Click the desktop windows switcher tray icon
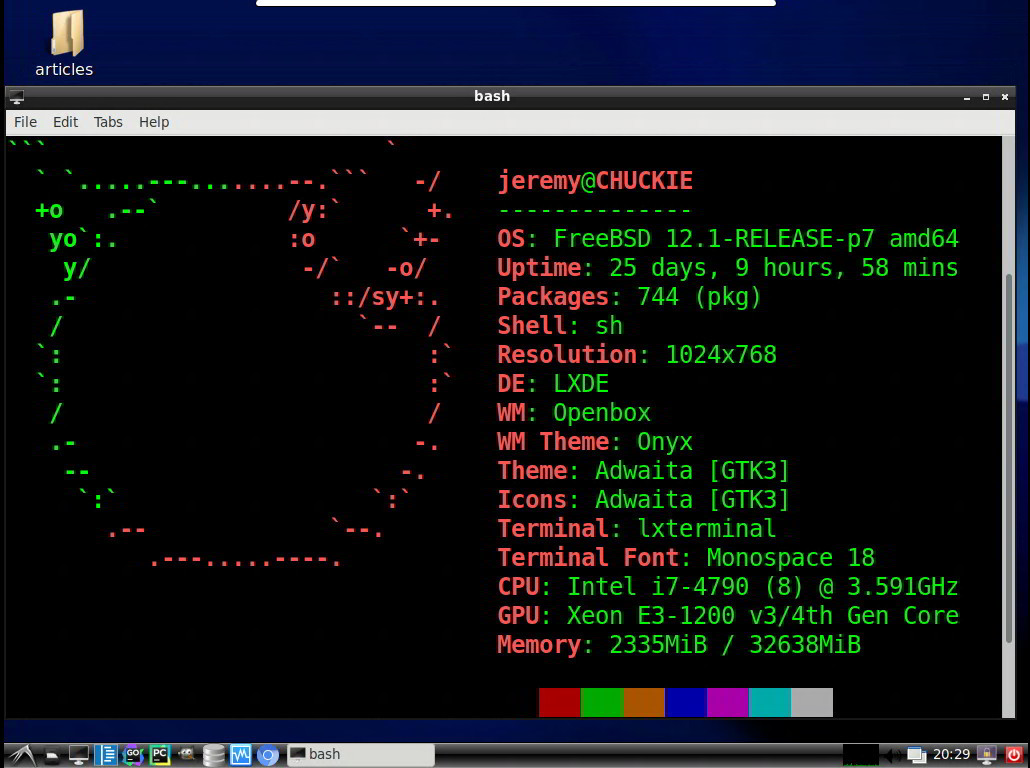The height and width of the screenshot is (768, 1030). tap(916, 755)
